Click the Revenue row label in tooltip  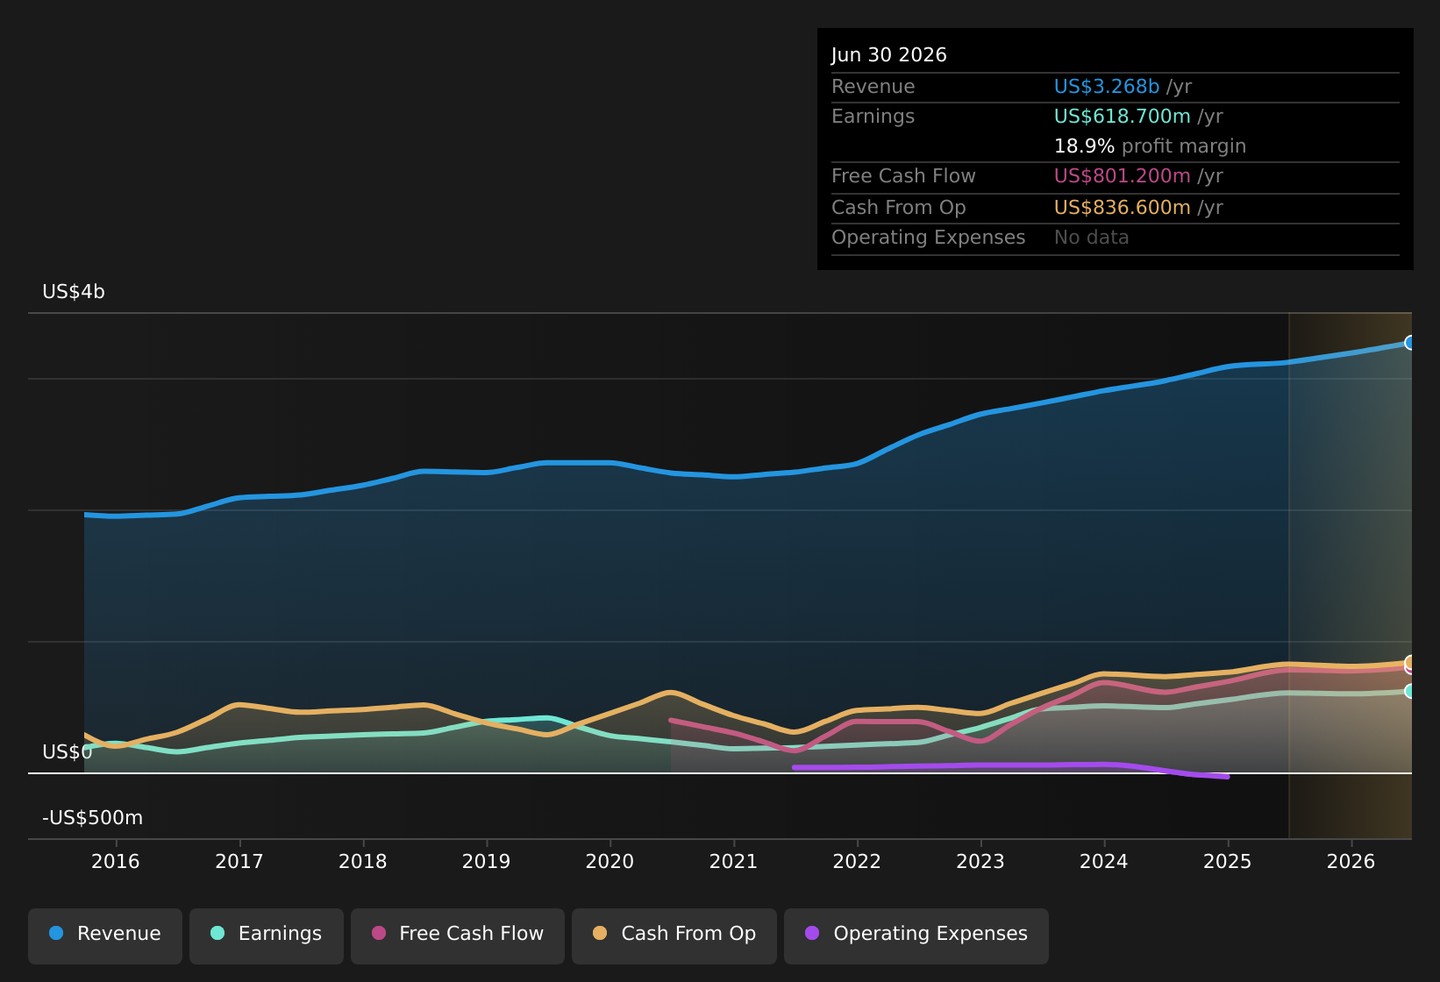873,87
